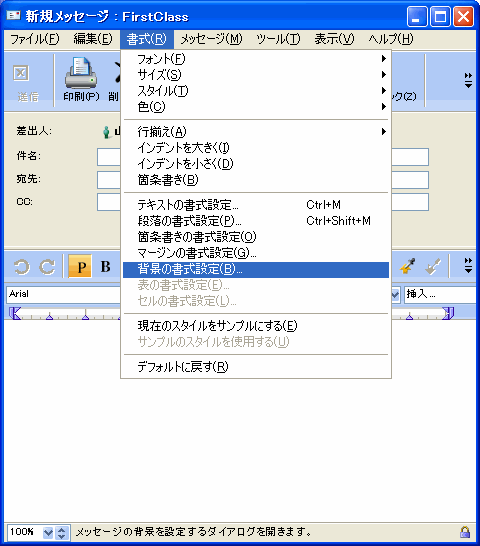Toggle the plain text P button
480x546 pixels.
(80, 267)
